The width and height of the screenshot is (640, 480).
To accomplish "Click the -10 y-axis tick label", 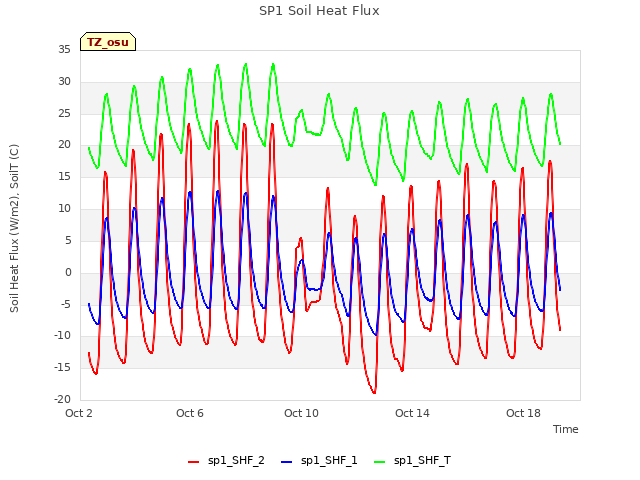I will [x=62, y=336].
